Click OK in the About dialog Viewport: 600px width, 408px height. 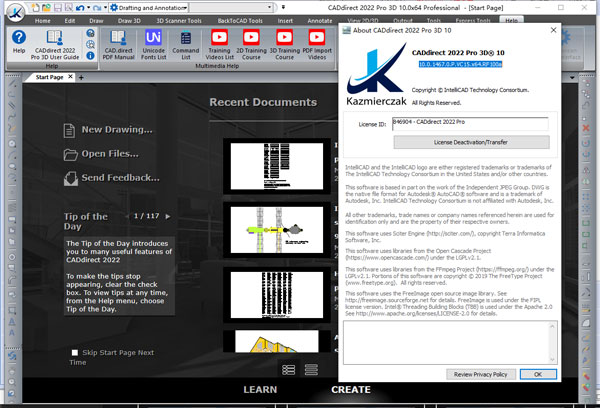538,373
